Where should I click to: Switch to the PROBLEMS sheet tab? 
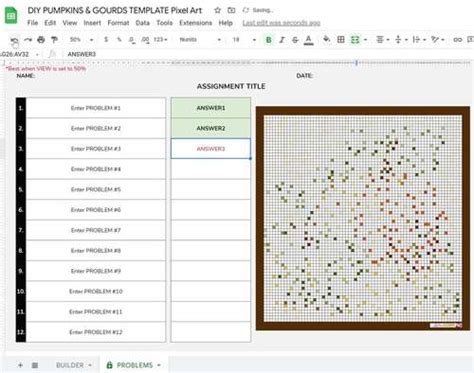134,365
